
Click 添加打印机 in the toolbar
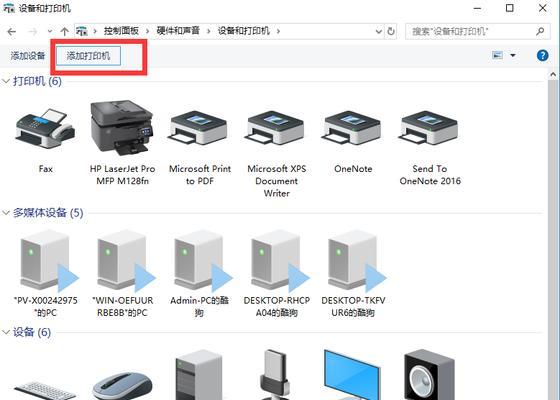[88, 56]
